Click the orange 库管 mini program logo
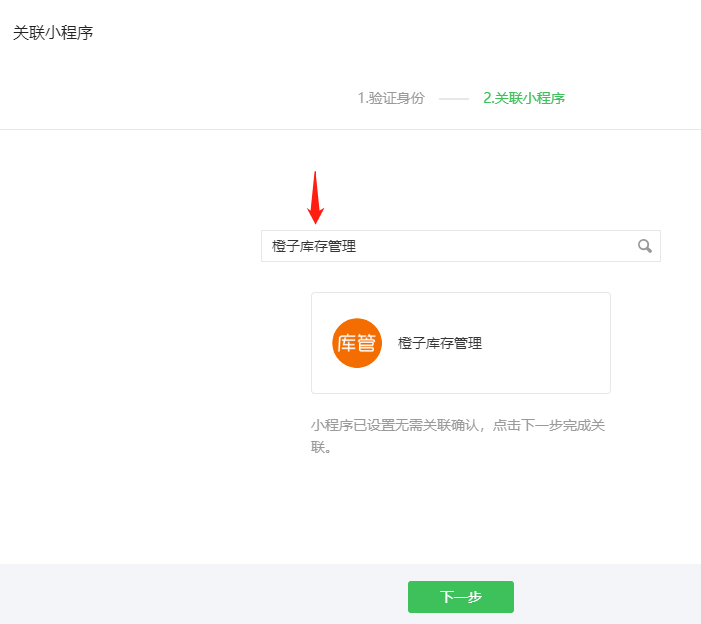701x624 pixels. pyautogui.click(x=357, y=343)
